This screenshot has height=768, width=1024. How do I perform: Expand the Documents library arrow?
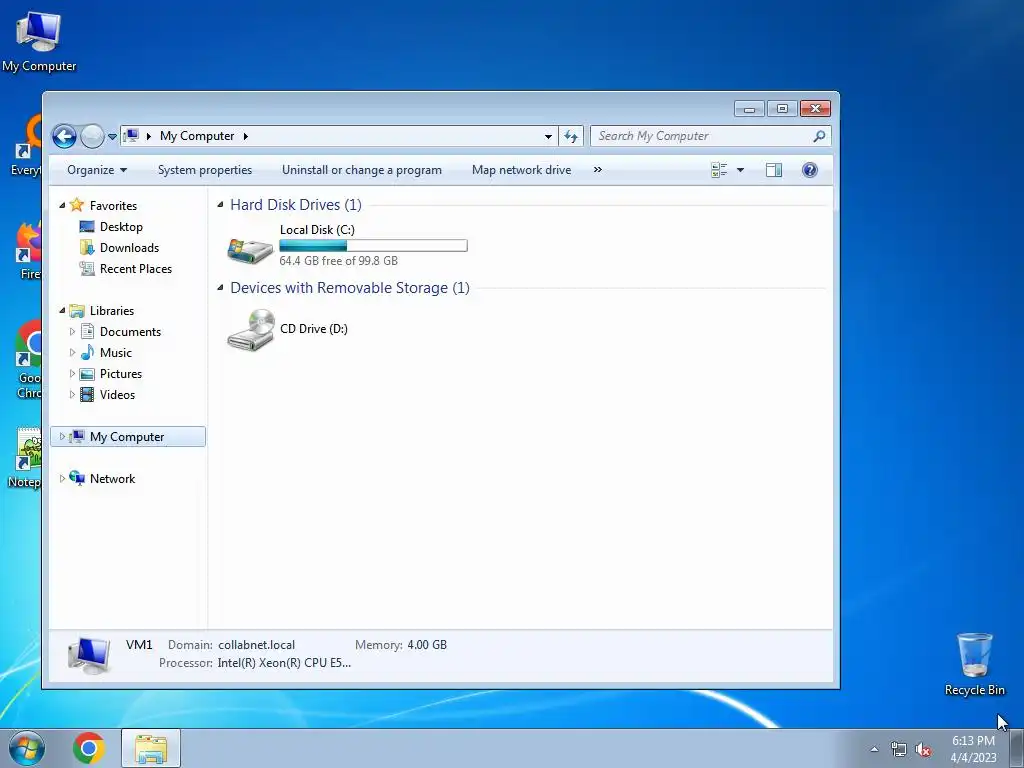pyautogui.click(x=72, y=332)
